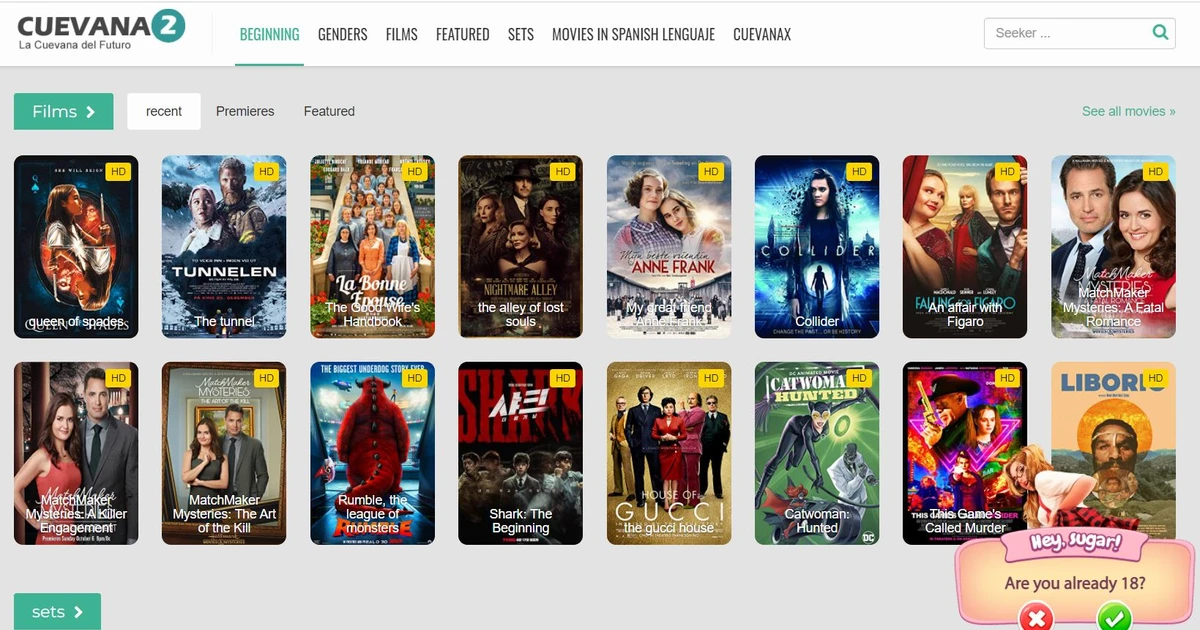Open The Gucci House poster

669,453
